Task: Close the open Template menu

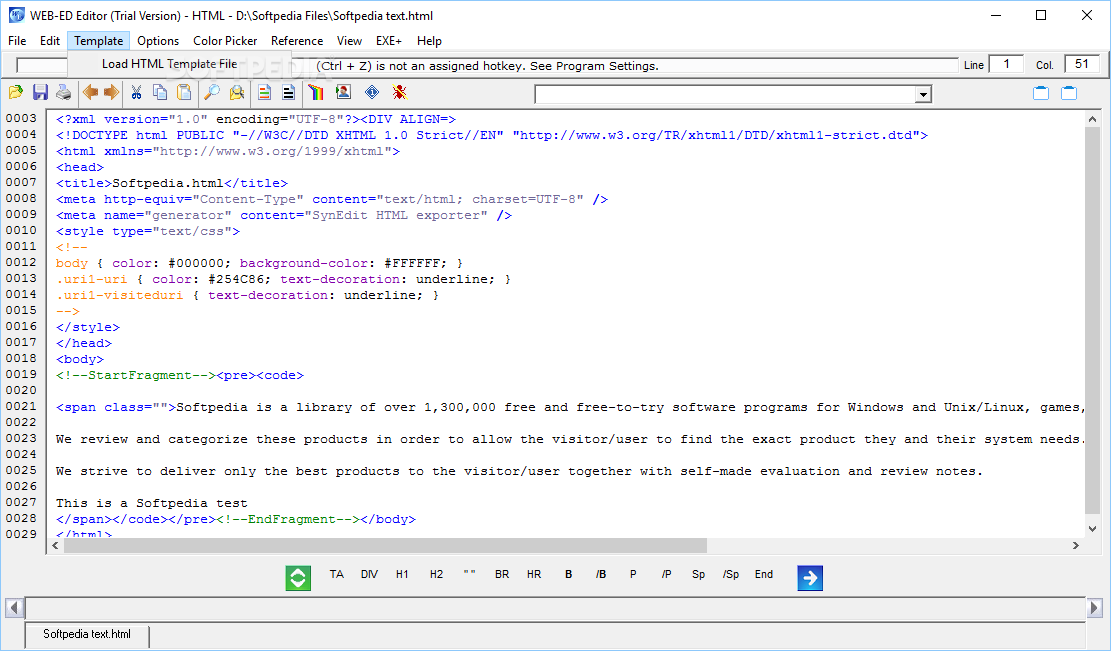Action: tap(98, 41)
